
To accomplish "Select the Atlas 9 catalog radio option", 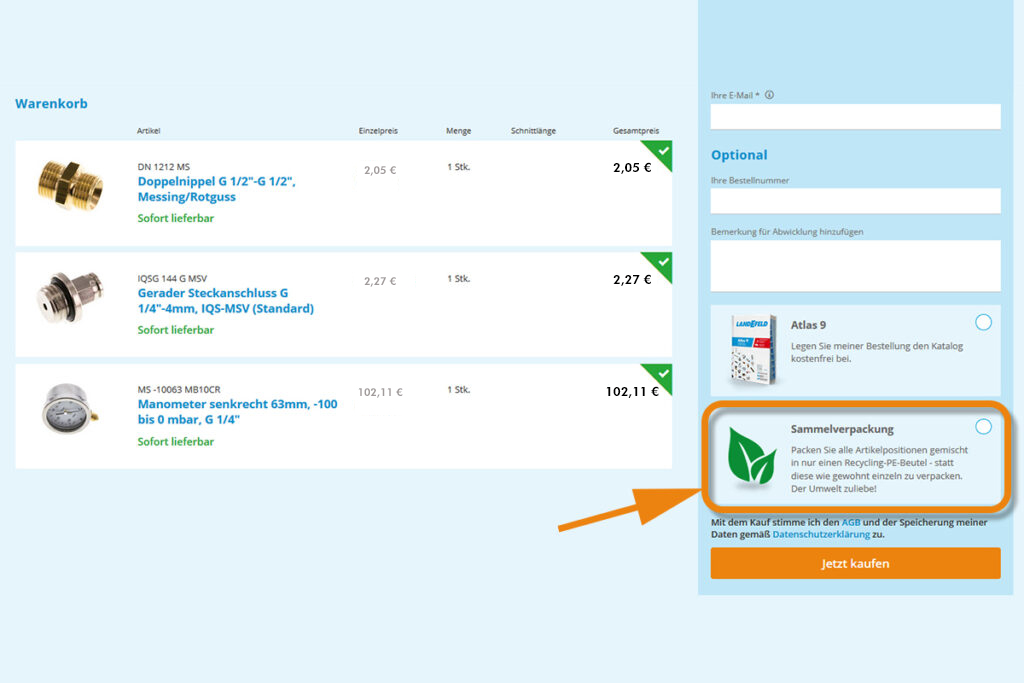I will click(983, 322).
